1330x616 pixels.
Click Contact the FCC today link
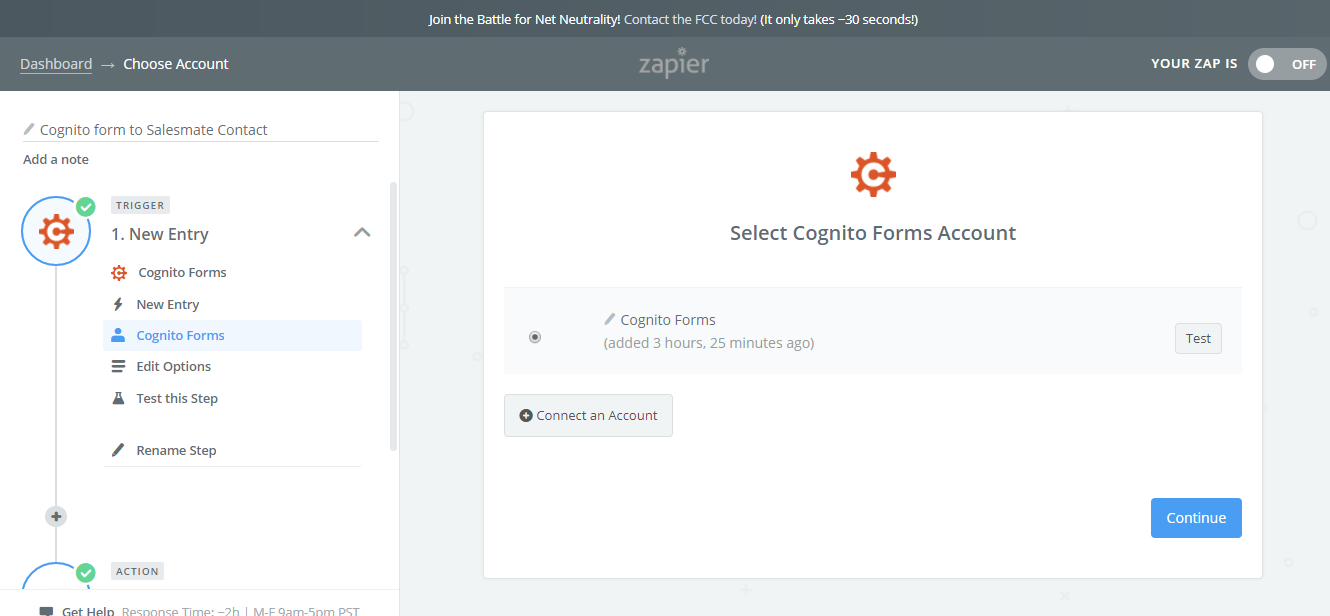690,19
